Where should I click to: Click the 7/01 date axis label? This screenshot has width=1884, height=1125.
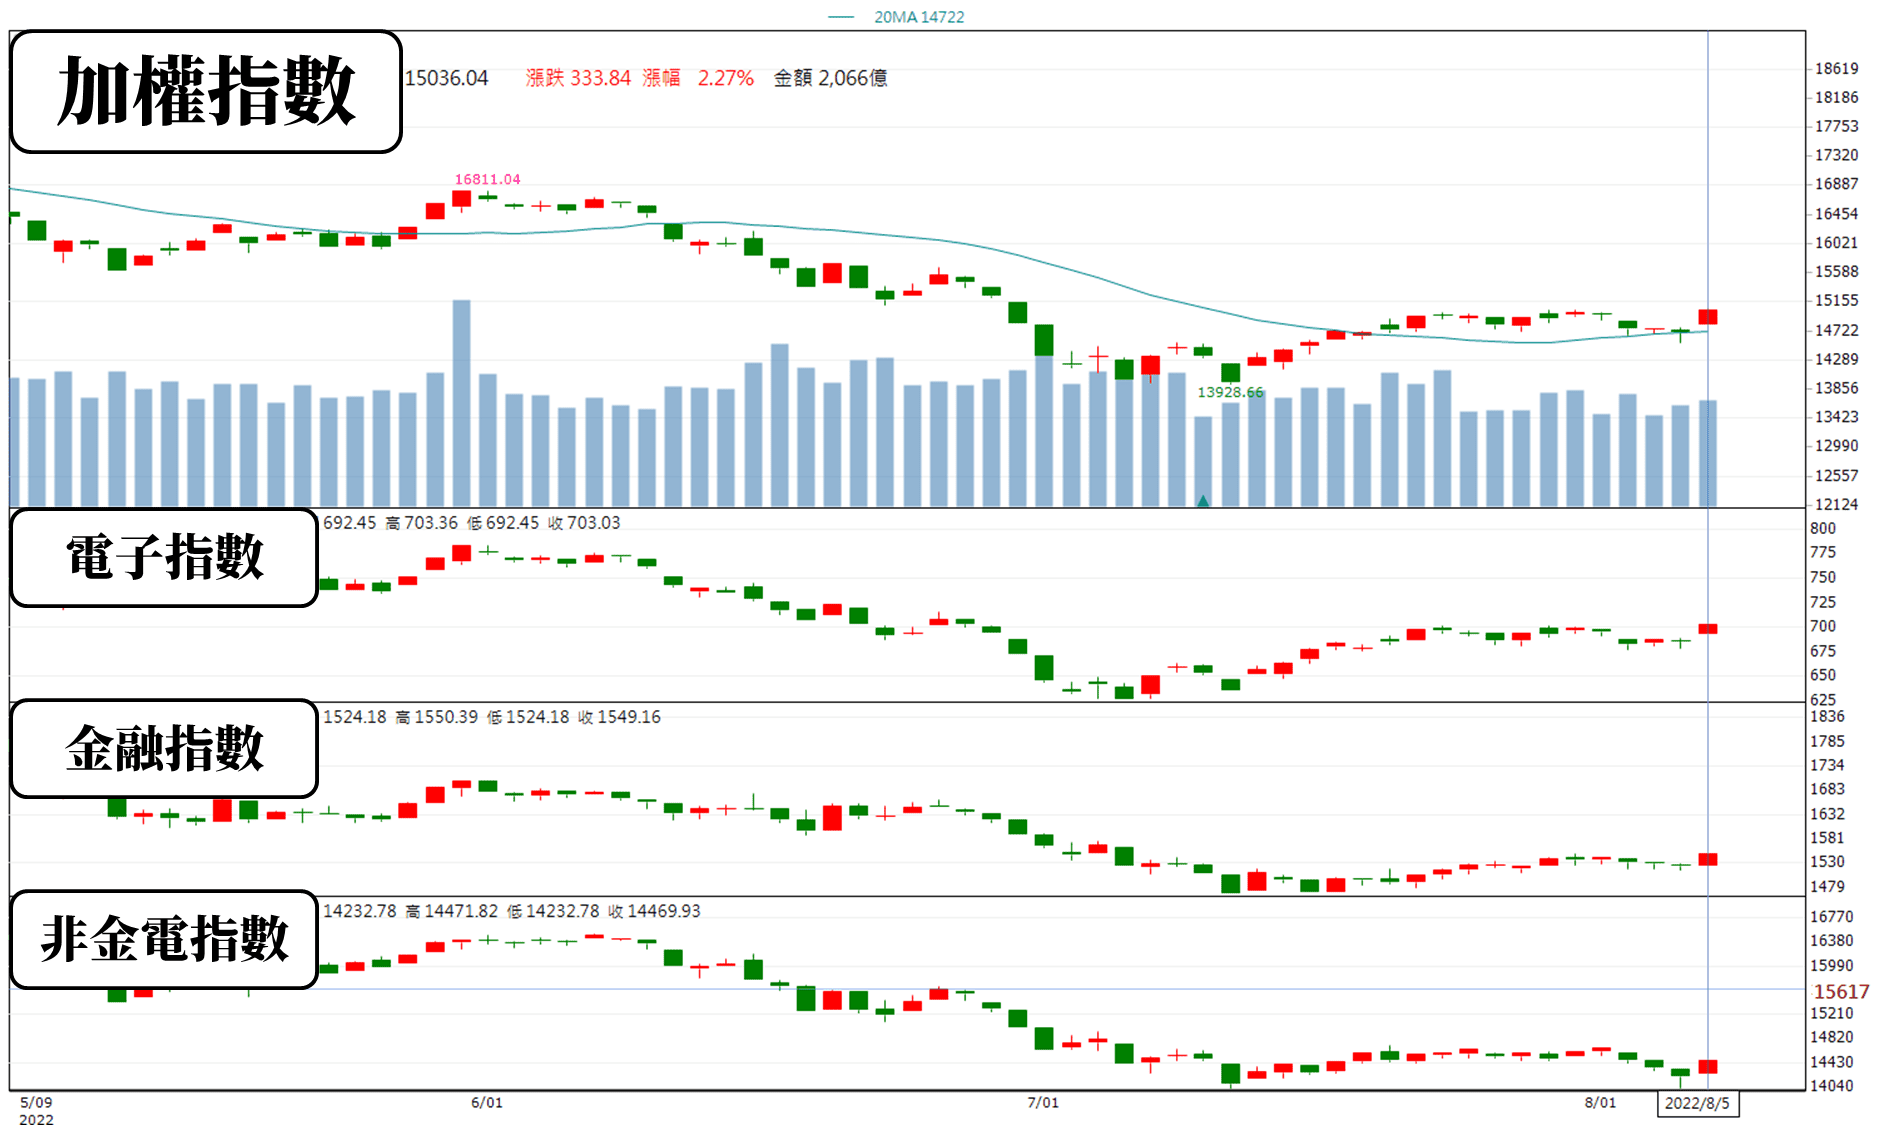(x=1043, y=1102)
